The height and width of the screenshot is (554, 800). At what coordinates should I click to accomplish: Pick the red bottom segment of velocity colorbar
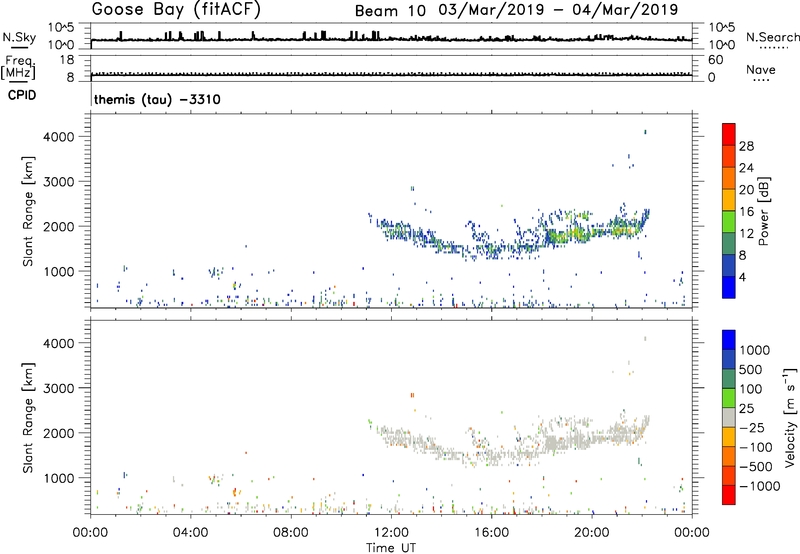pyautogui.click(x=729, y=495)
